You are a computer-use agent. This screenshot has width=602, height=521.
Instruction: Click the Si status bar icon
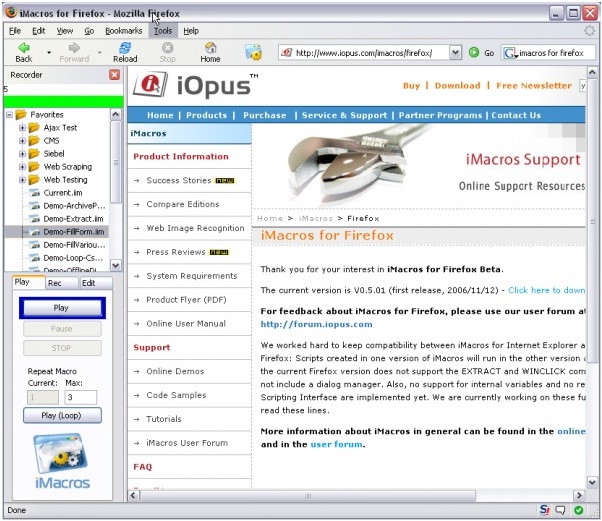pyautogui.click(x=544, y=510)
